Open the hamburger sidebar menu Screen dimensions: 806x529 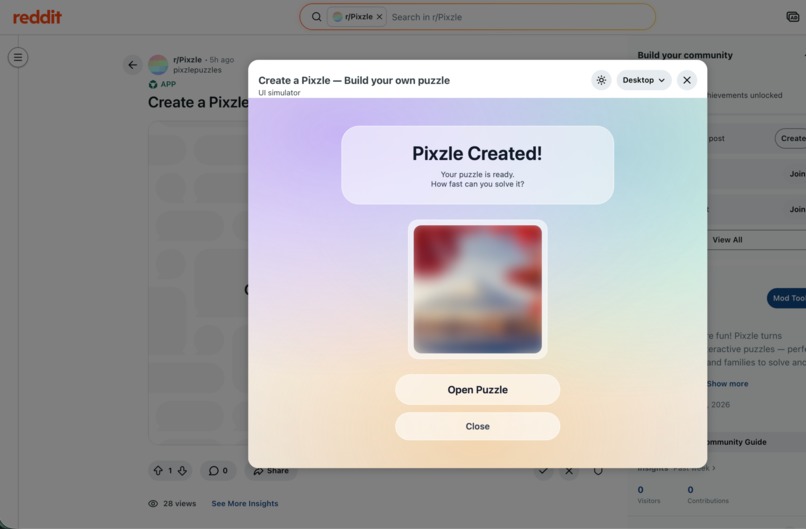pyautogui.click(x=18, y=57)
